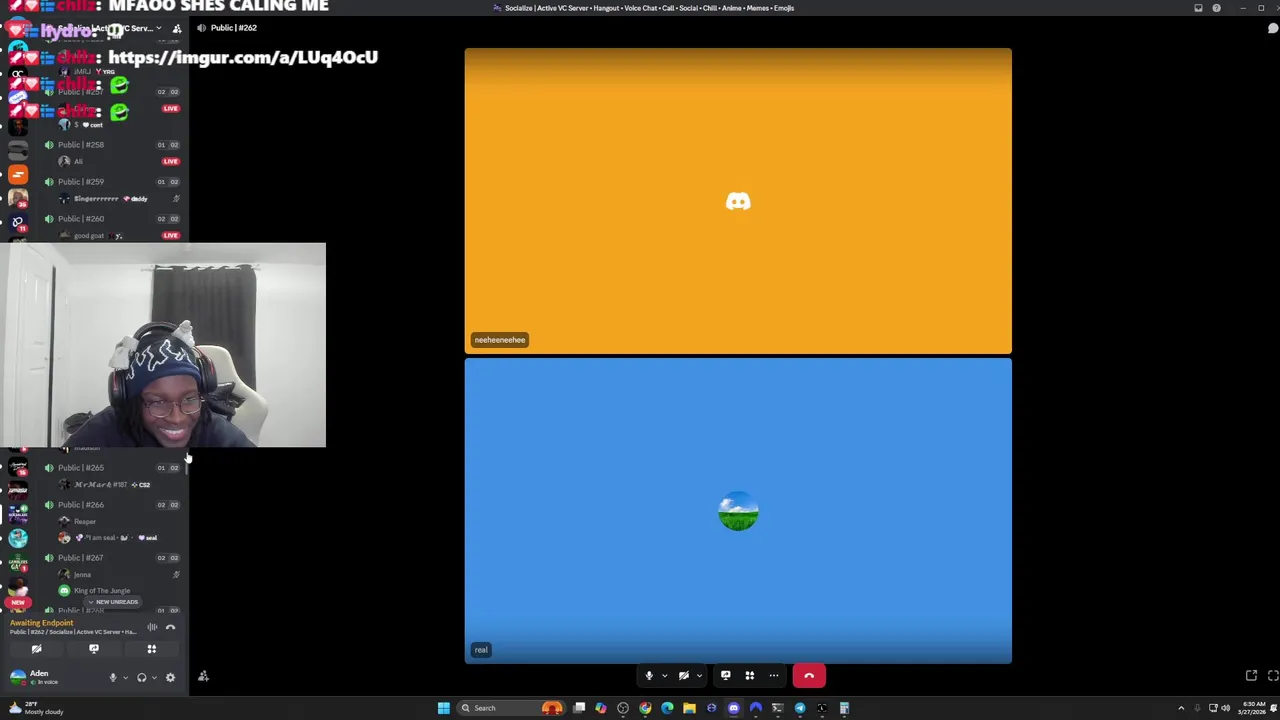The height and width of the screenshot is (720, 1280).
Task: Open Aden's user profile avatar
Action: click(x=18, y=677)
